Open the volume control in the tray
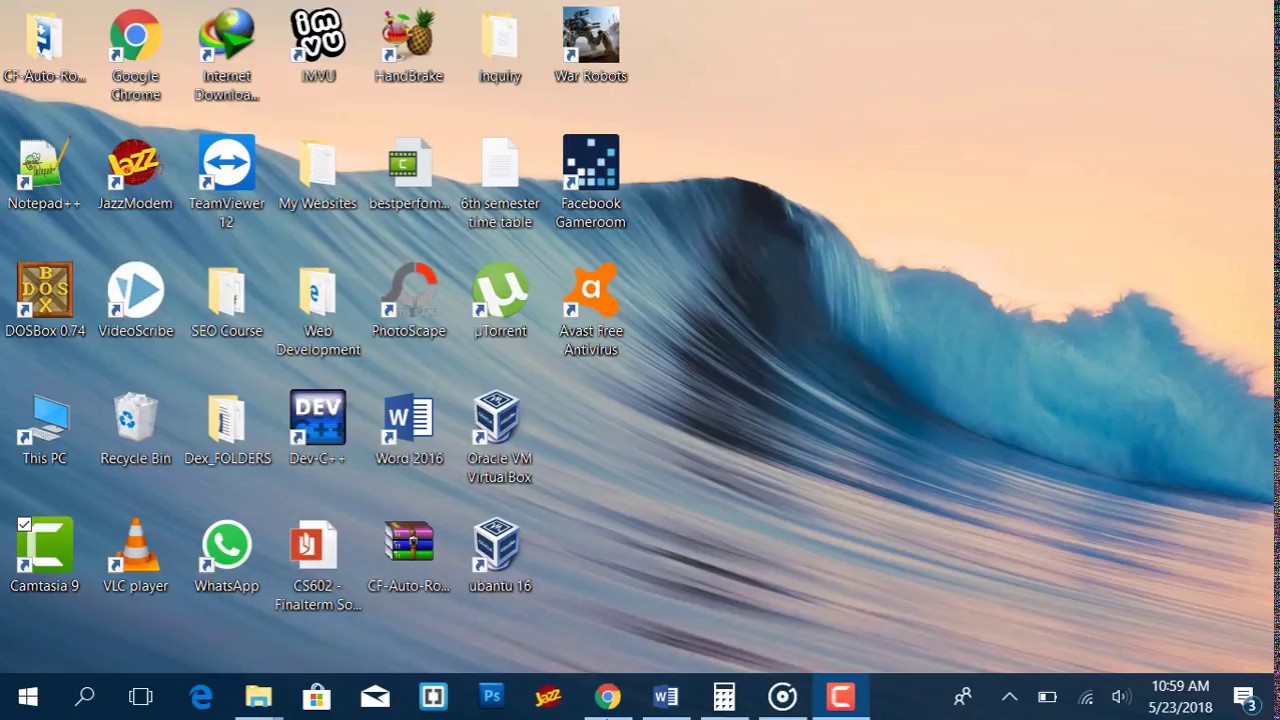The height and width of the screenshot is (720, 1280). [1121, 697]
